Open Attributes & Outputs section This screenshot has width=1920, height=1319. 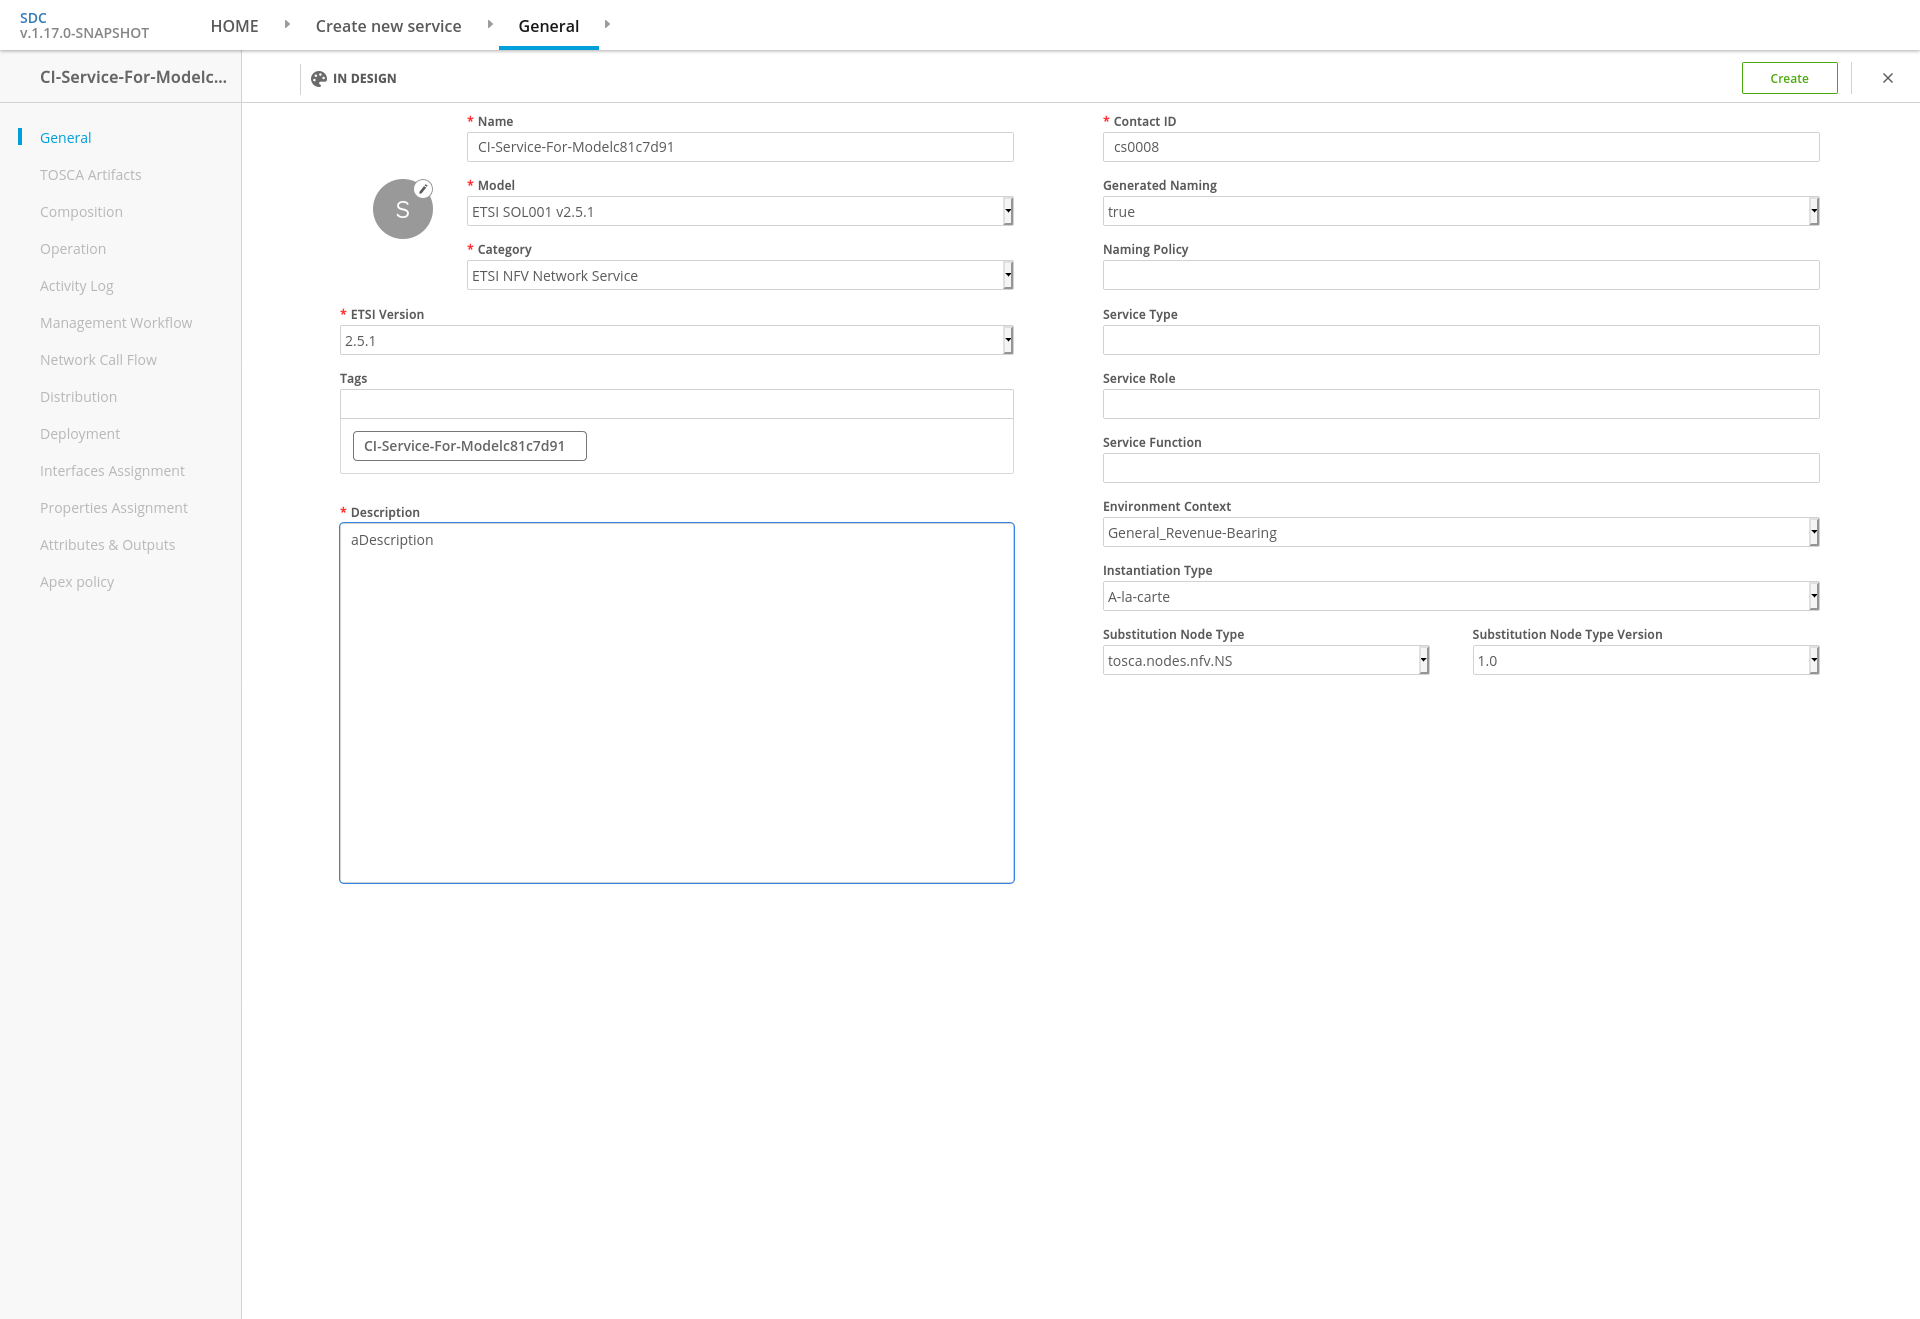tap(107, 545)
